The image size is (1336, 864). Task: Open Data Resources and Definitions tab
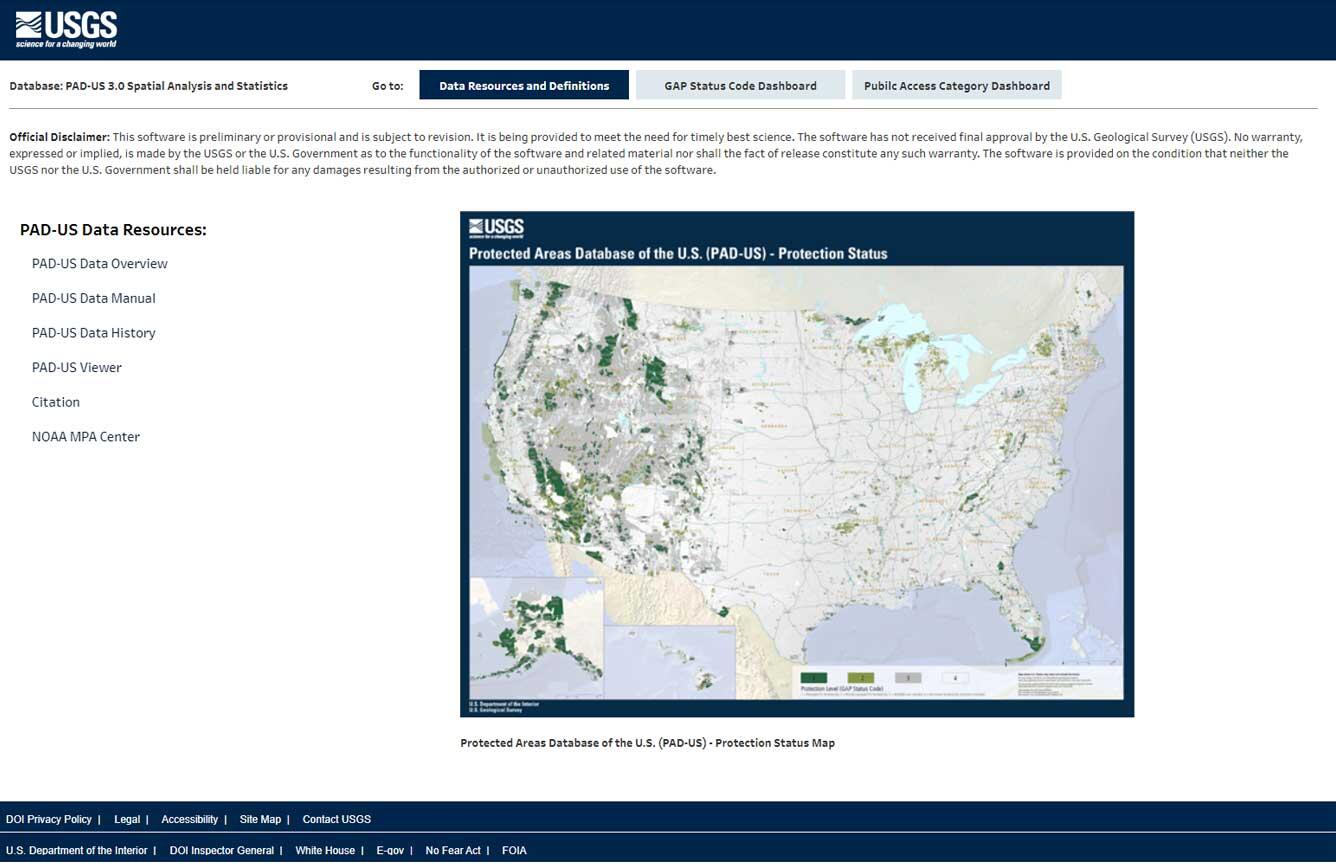[524, 85]
